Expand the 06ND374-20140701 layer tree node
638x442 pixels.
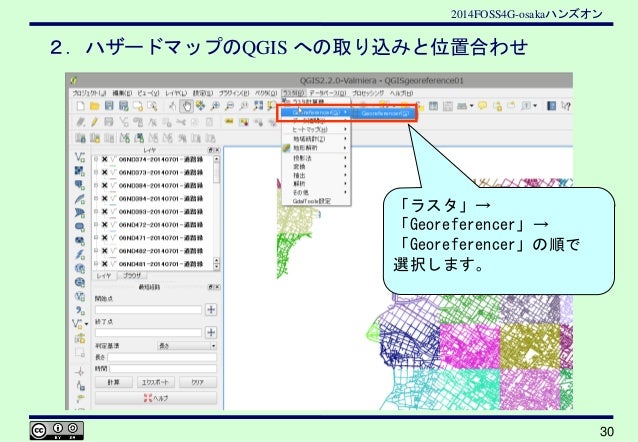96,160
